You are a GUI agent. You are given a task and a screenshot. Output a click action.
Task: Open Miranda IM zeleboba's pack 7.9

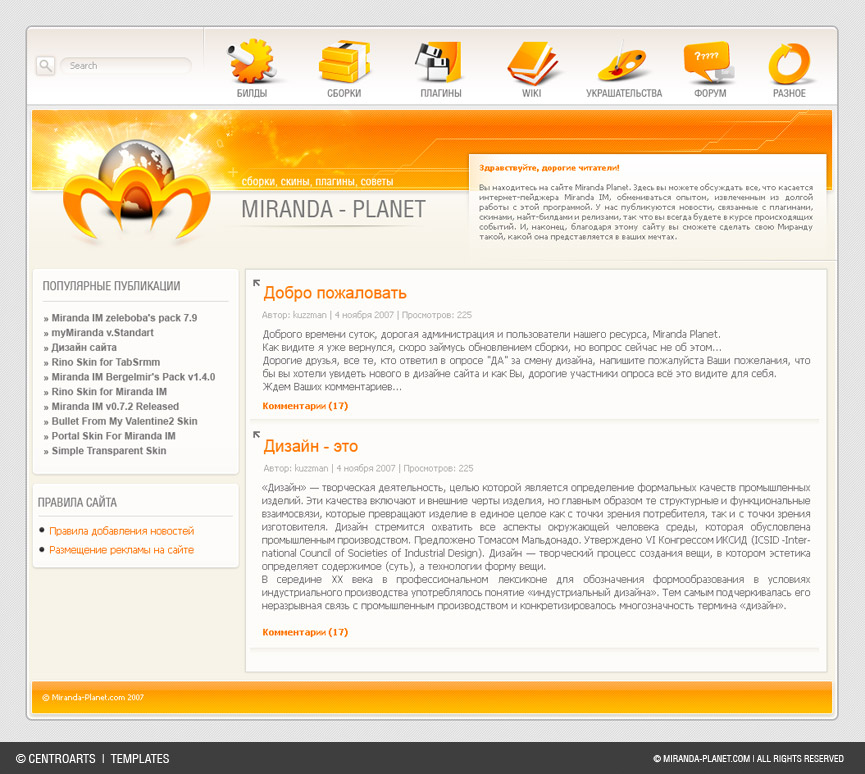[x=124, y=318]
